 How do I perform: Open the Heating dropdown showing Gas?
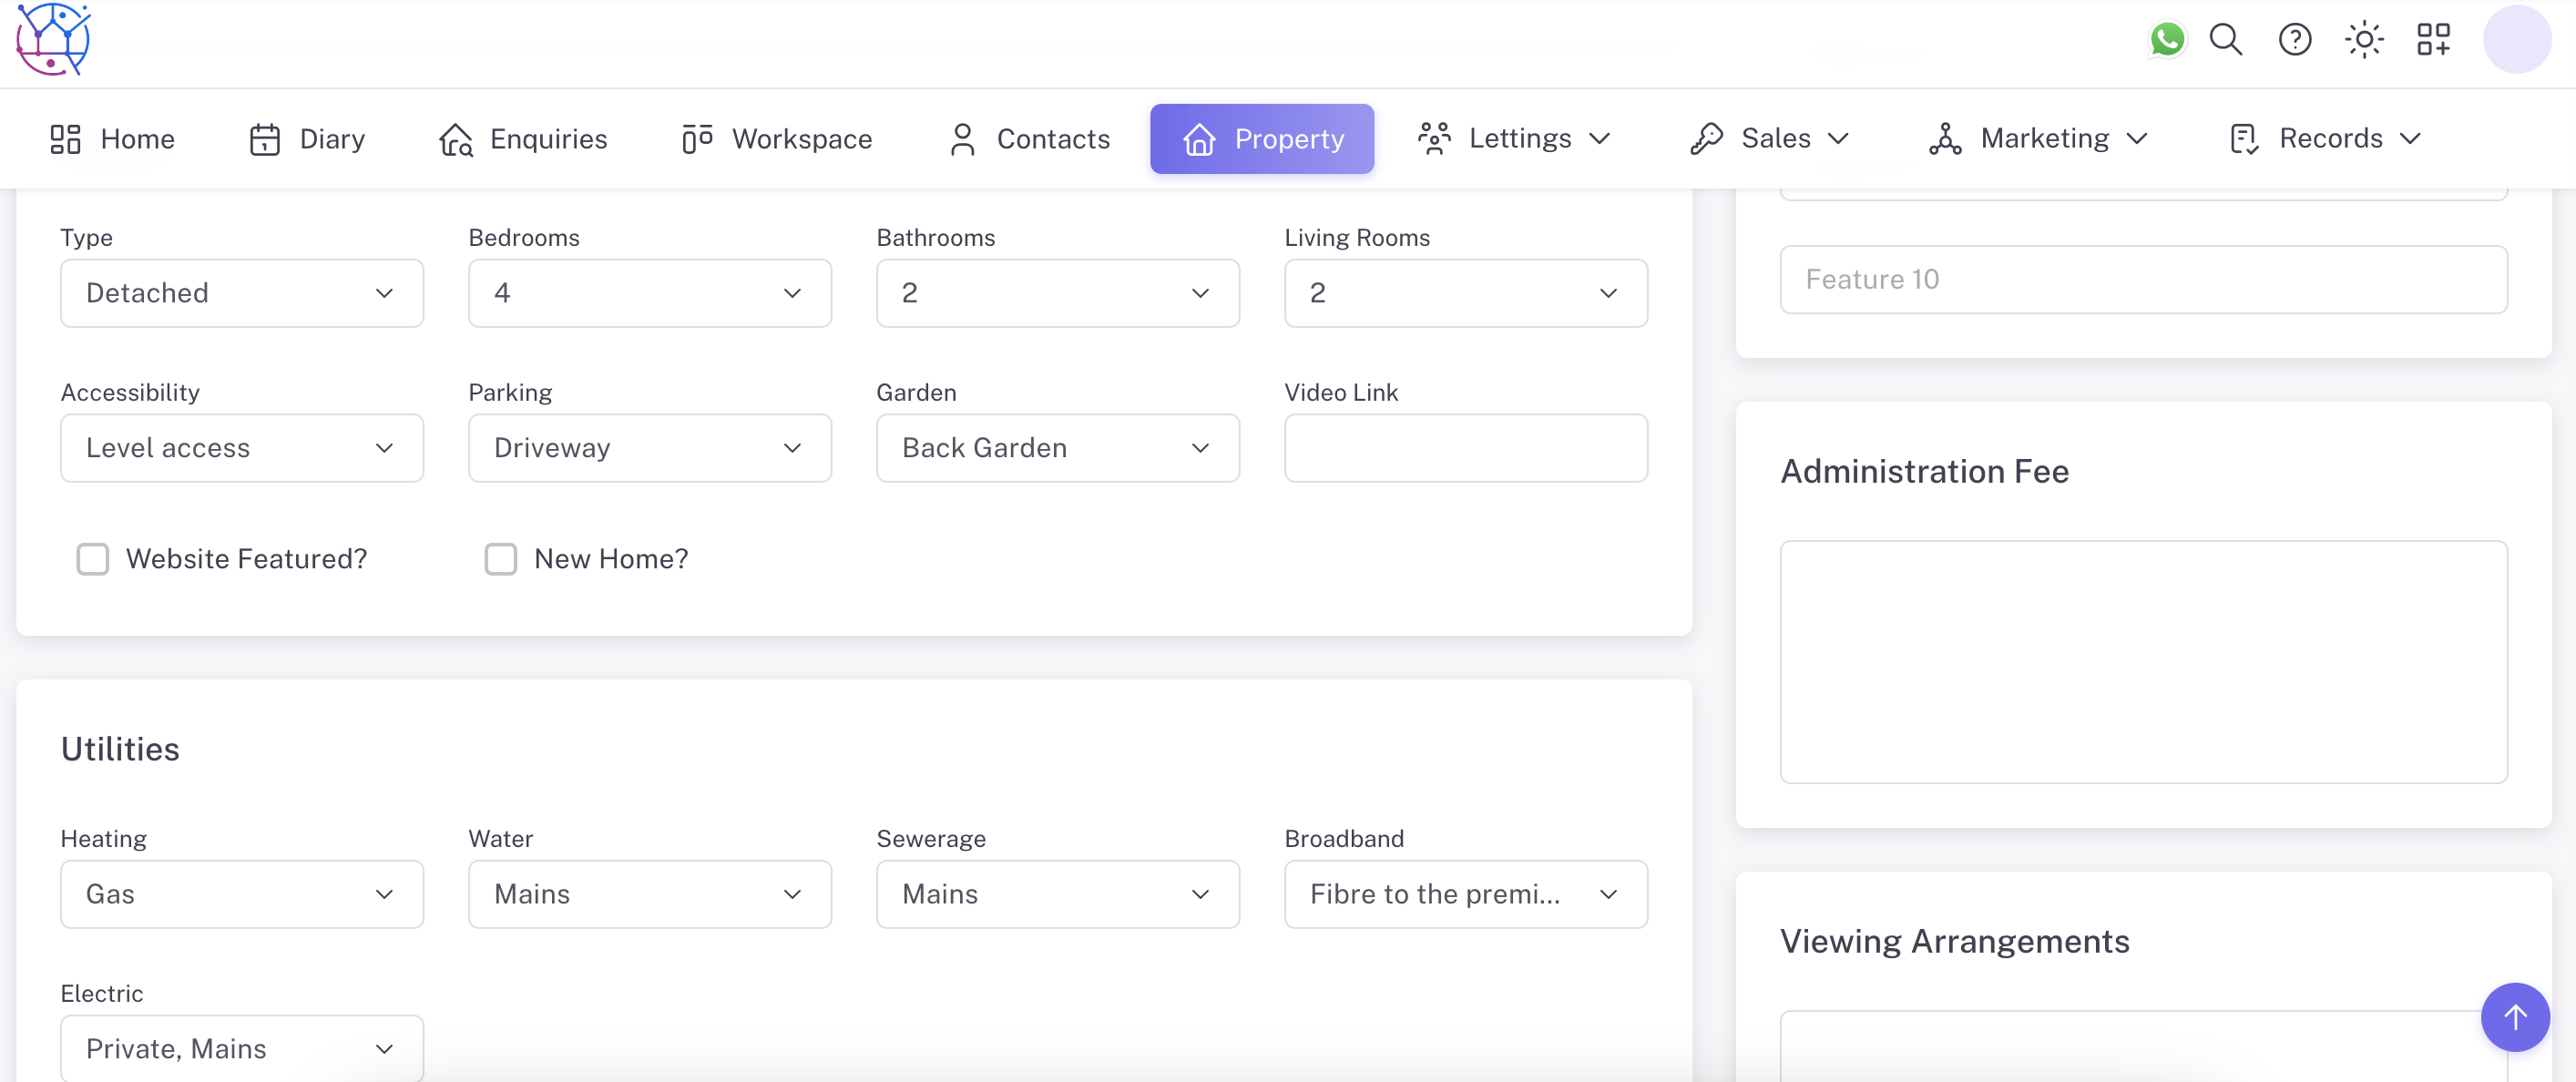tap(242, 894)
